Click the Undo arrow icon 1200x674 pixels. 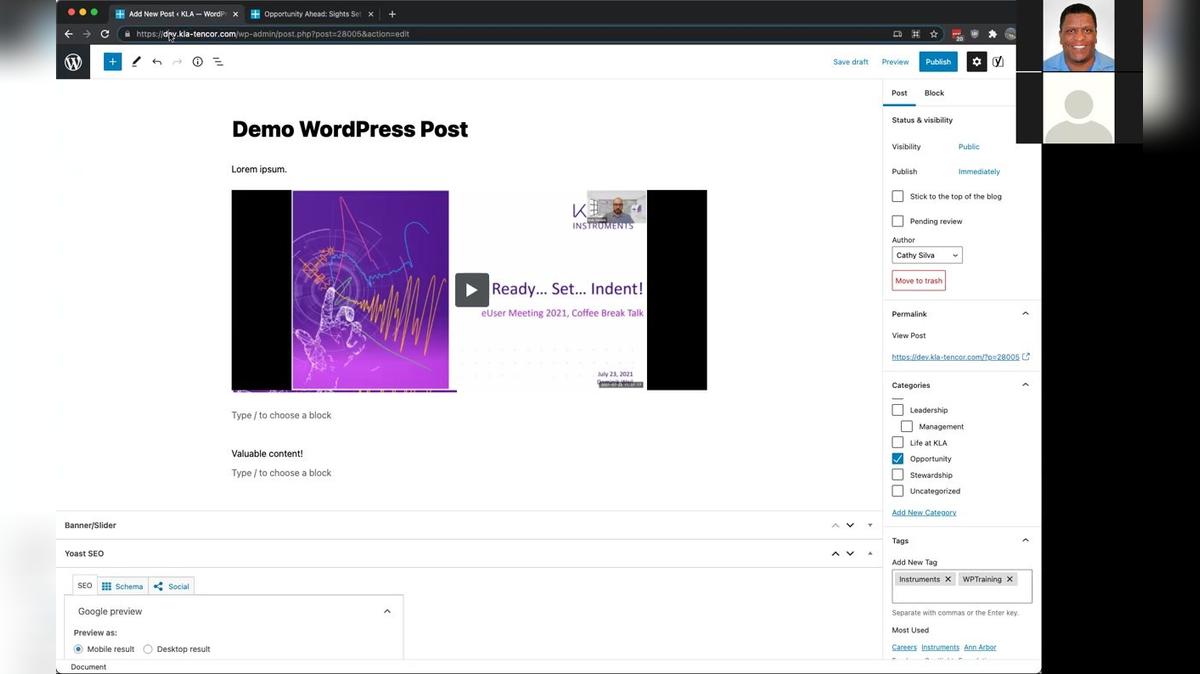[157, 62]
